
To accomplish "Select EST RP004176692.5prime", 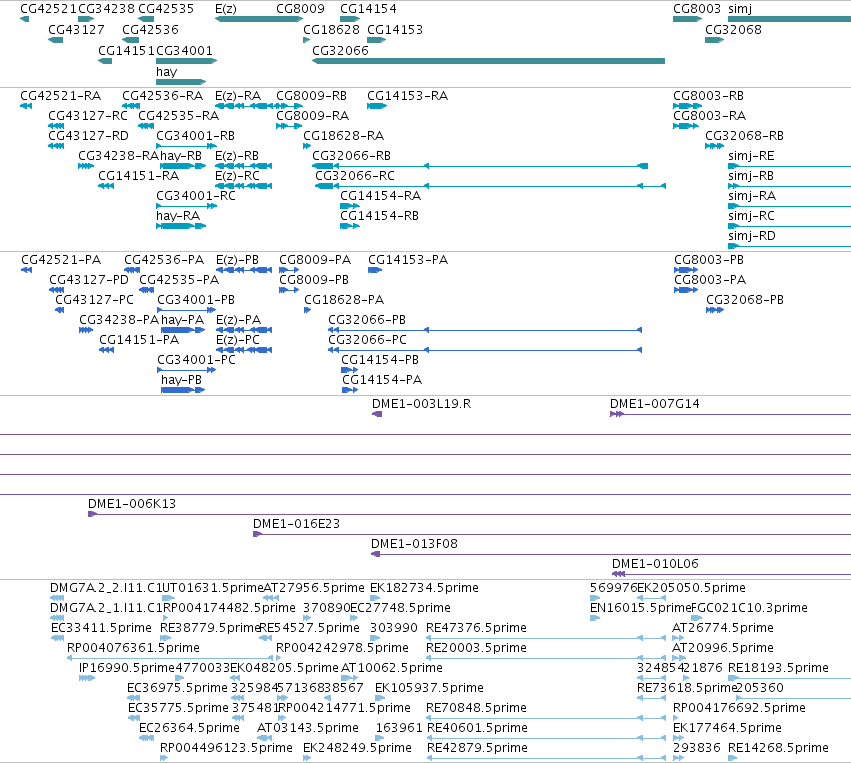I will (676, 719).
